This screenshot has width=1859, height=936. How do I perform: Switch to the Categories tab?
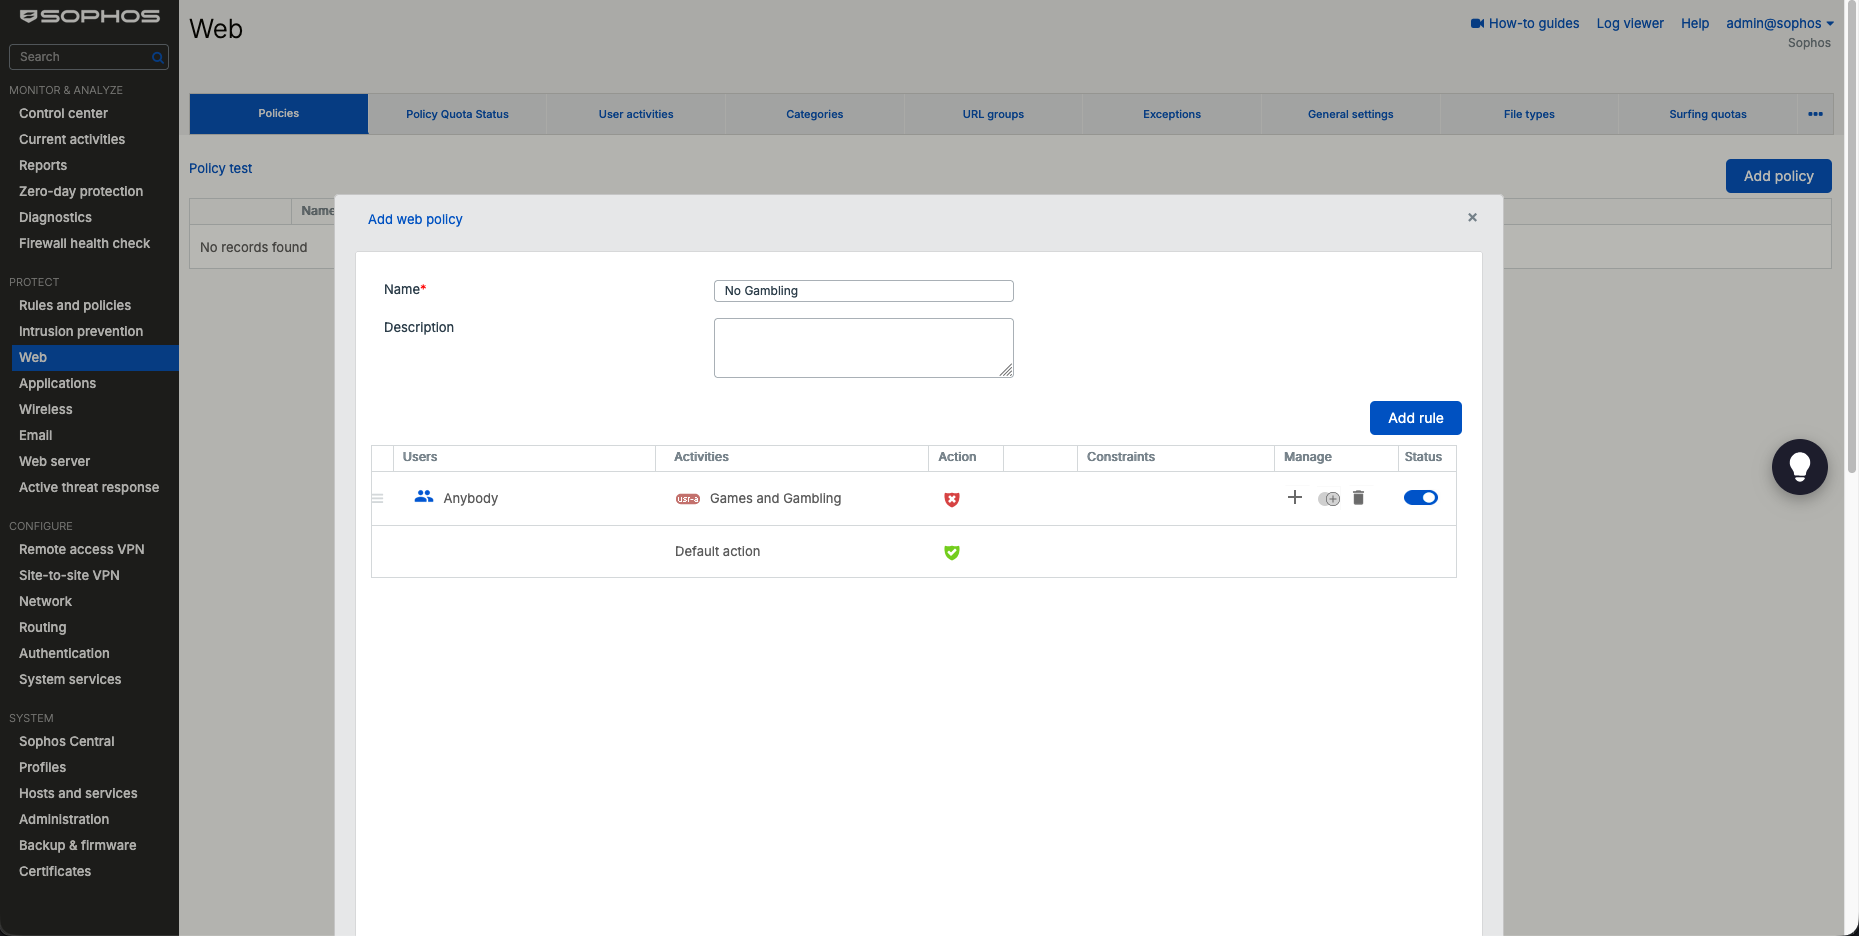(x=814, y=114)
